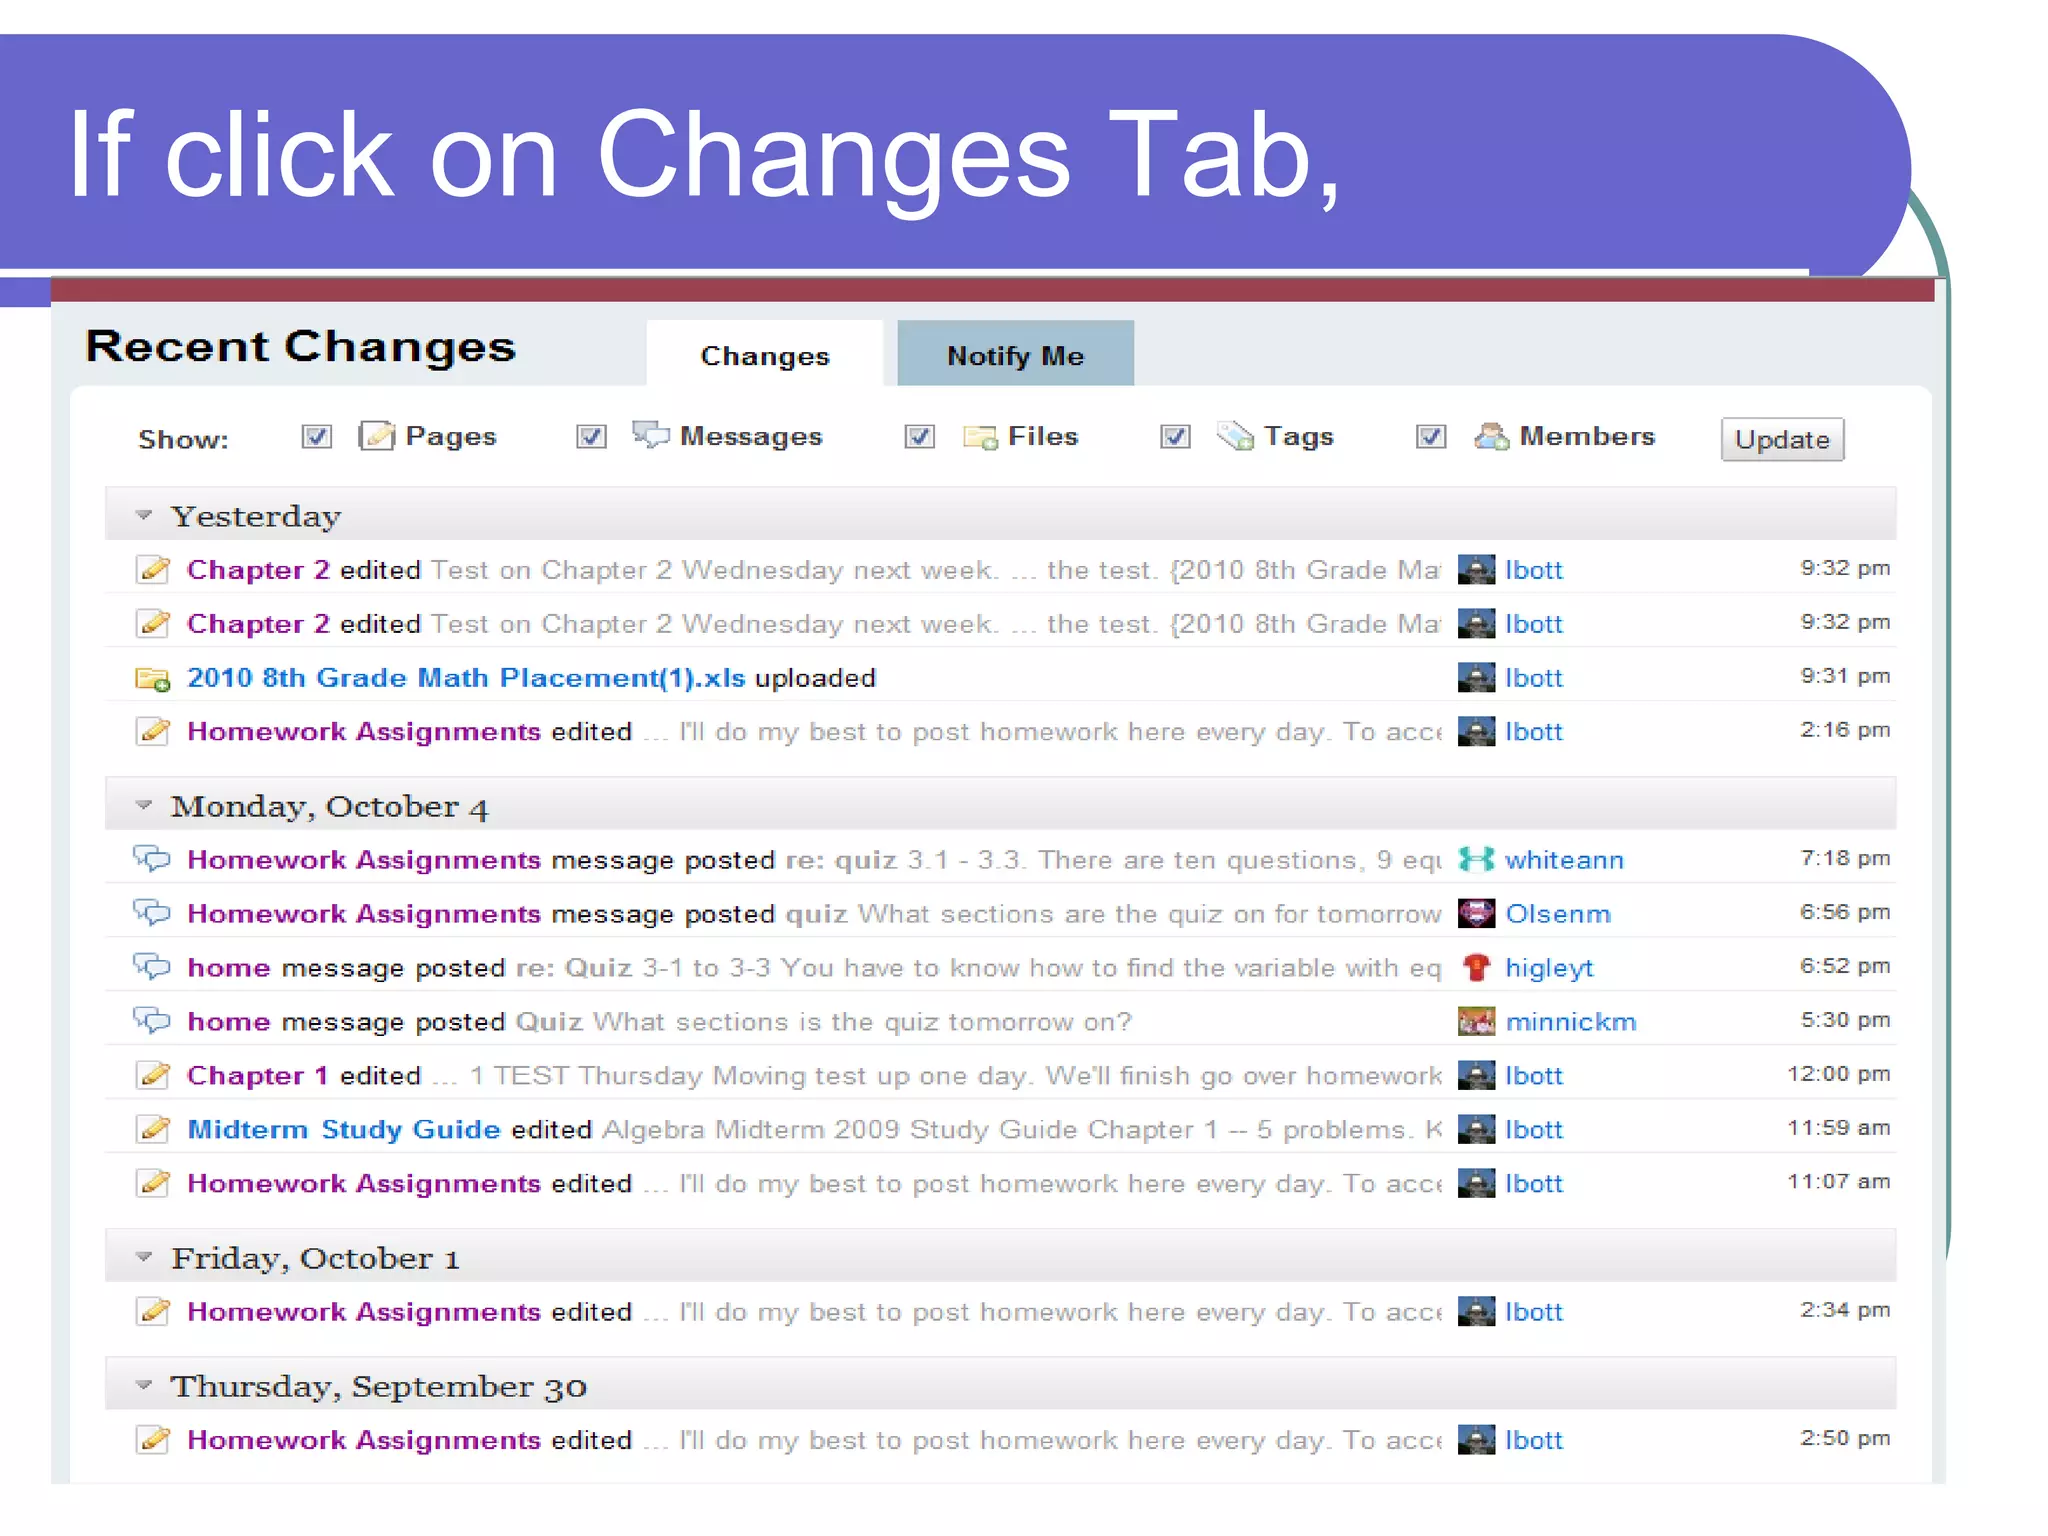The image size is (2048, 1536).
Task: Click the 12:00 pm timestamp
Action: point(1838,1074)
